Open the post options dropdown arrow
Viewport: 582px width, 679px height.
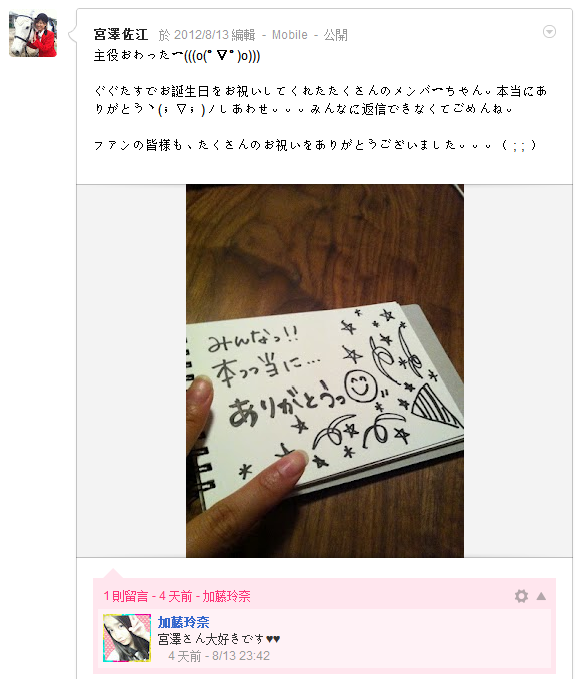tap(549, 32)
